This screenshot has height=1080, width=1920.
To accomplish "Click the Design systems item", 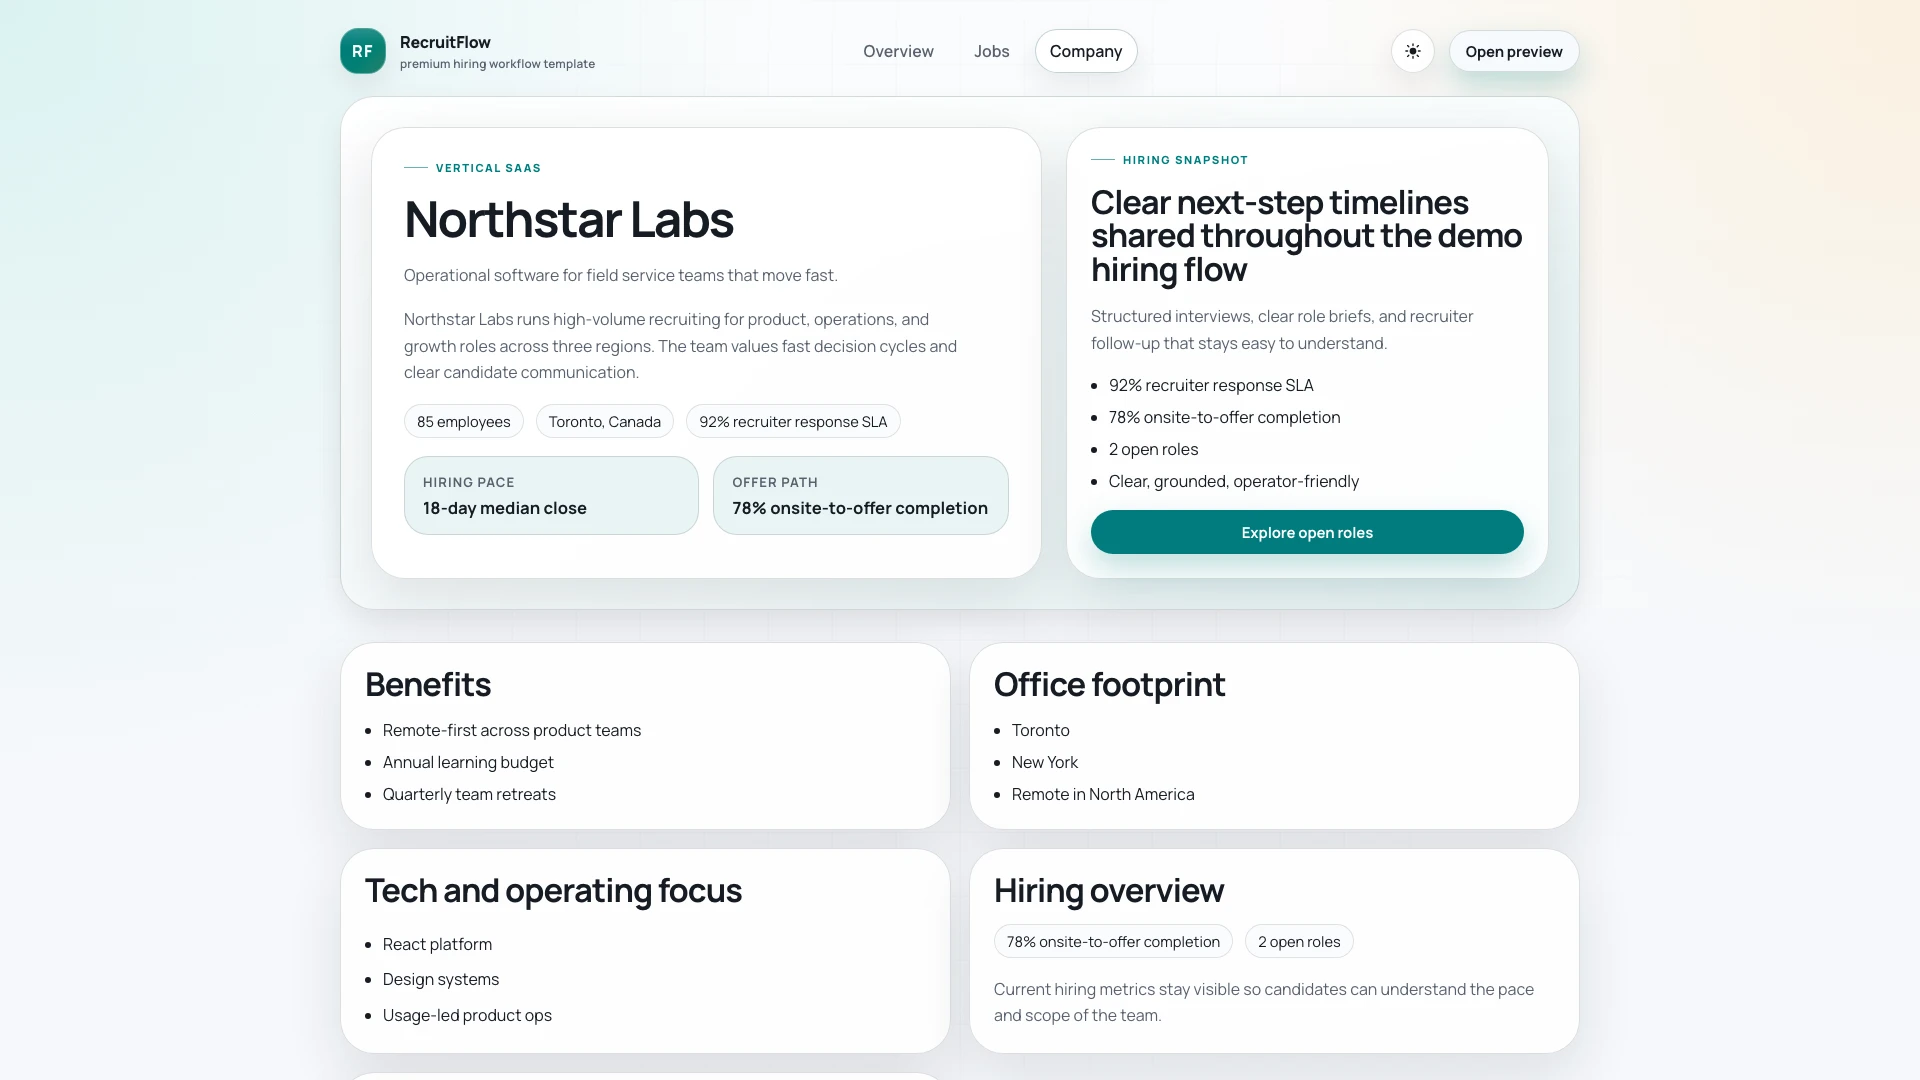I will (440, 979).
